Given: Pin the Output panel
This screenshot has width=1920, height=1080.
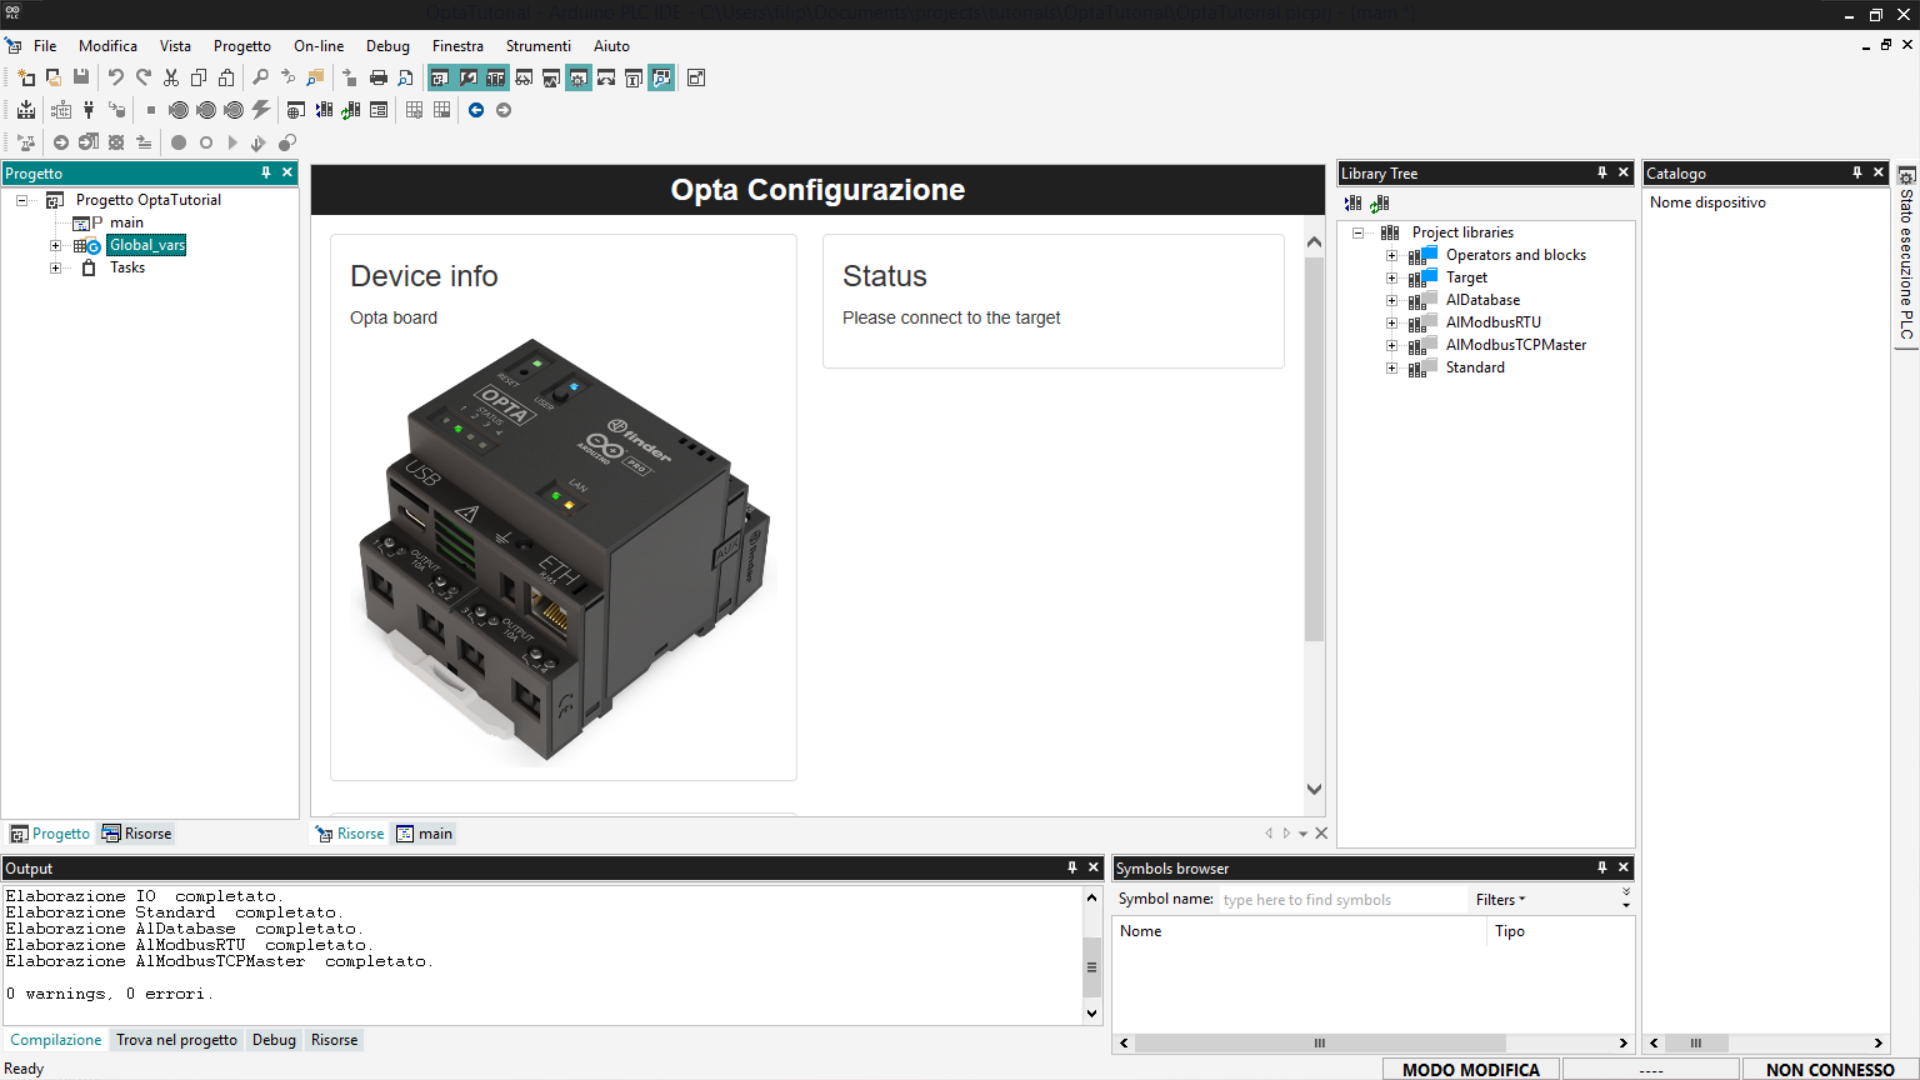Looking at the screenshot, I should point(1072,868).
